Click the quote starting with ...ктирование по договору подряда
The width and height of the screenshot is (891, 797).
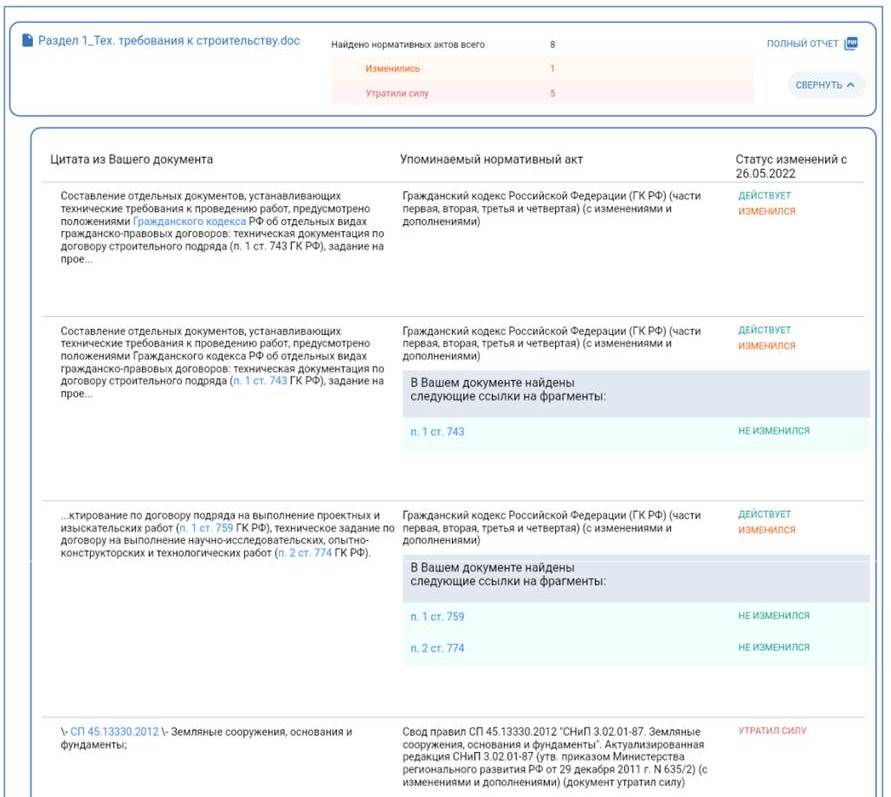pyautogui.click(x=227, y=534)
